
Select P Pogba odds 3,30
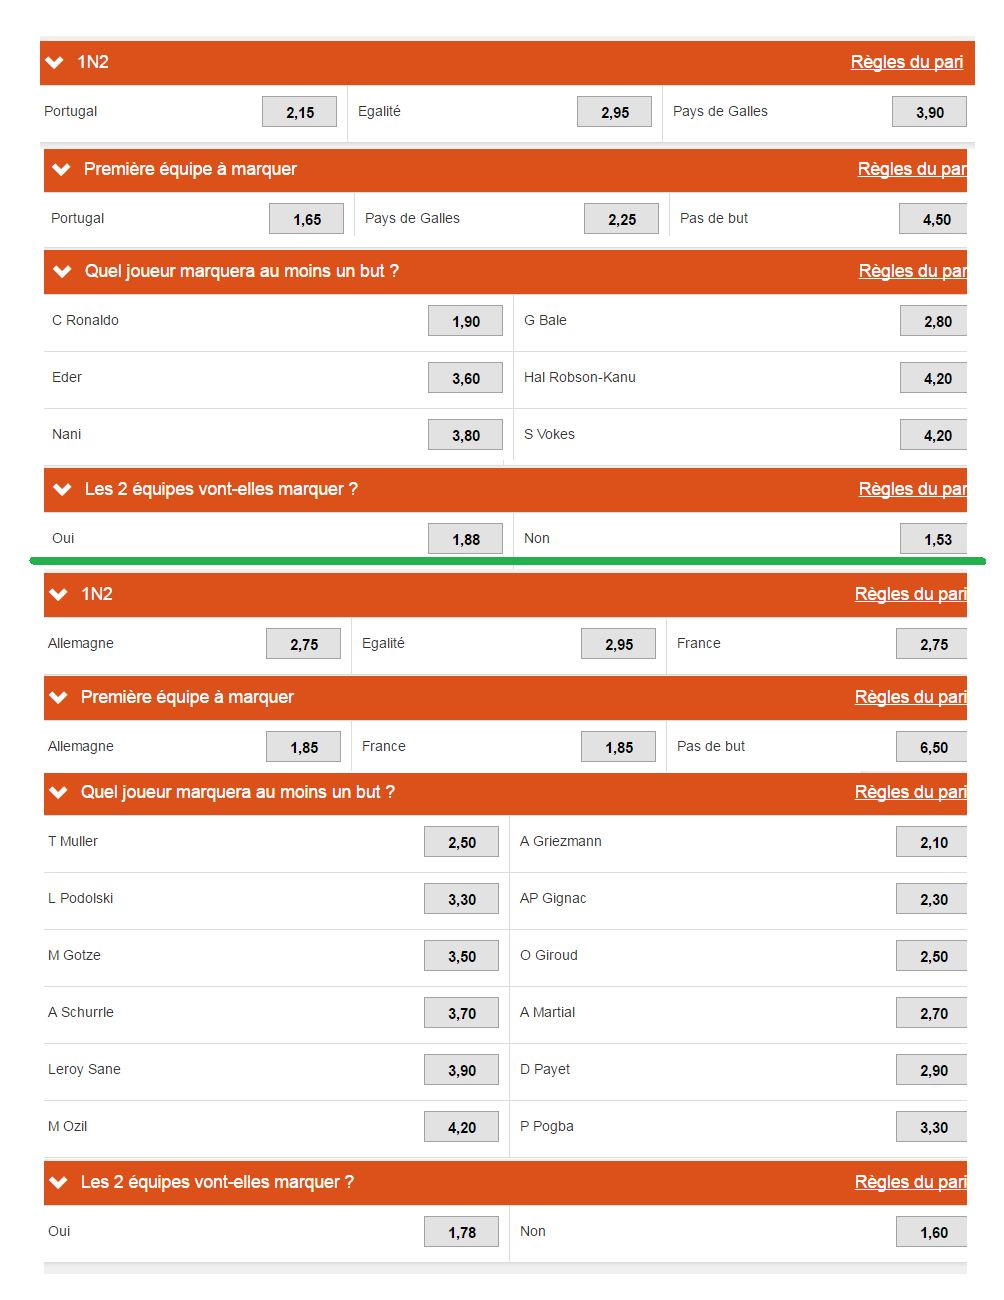pyautogui.click(x=932, y=1127)
